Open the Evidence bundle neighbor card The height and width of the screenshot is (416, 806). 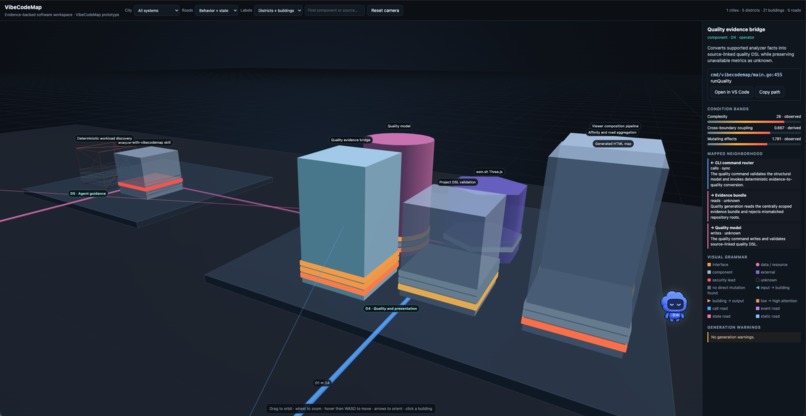click(x=754, y=206)
